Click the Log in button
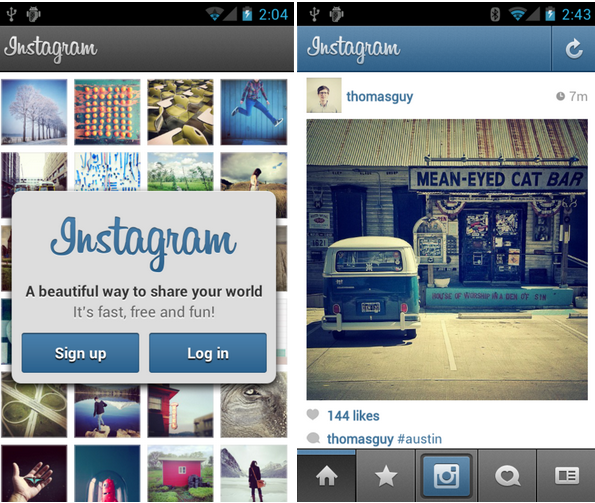The width and height of the screenshot is (595, 503). point(208,353)
